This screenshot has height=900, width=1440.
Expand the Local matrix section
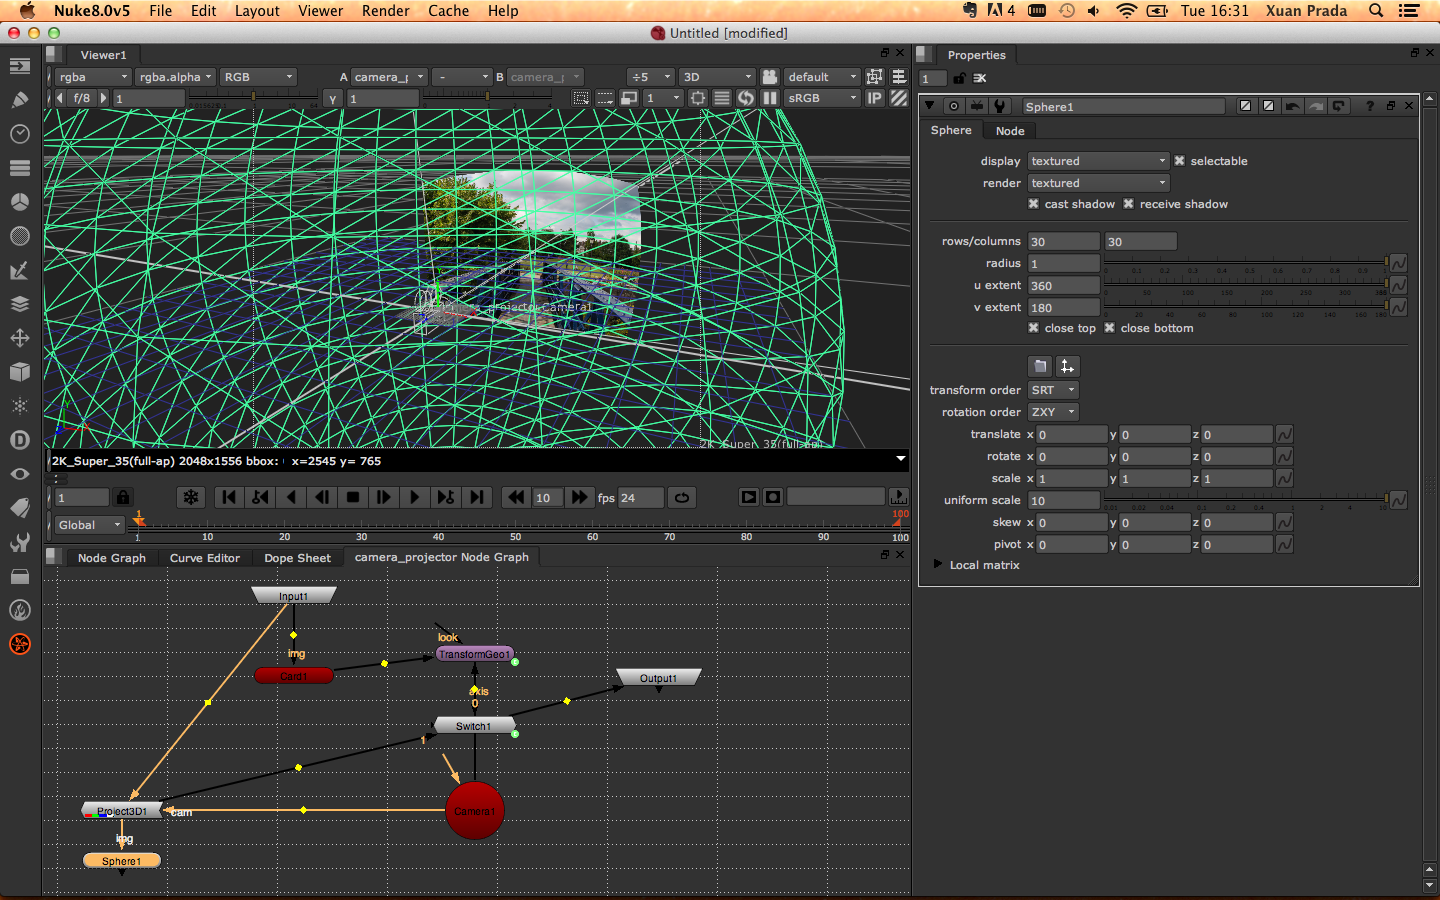[x=938, y=564]
